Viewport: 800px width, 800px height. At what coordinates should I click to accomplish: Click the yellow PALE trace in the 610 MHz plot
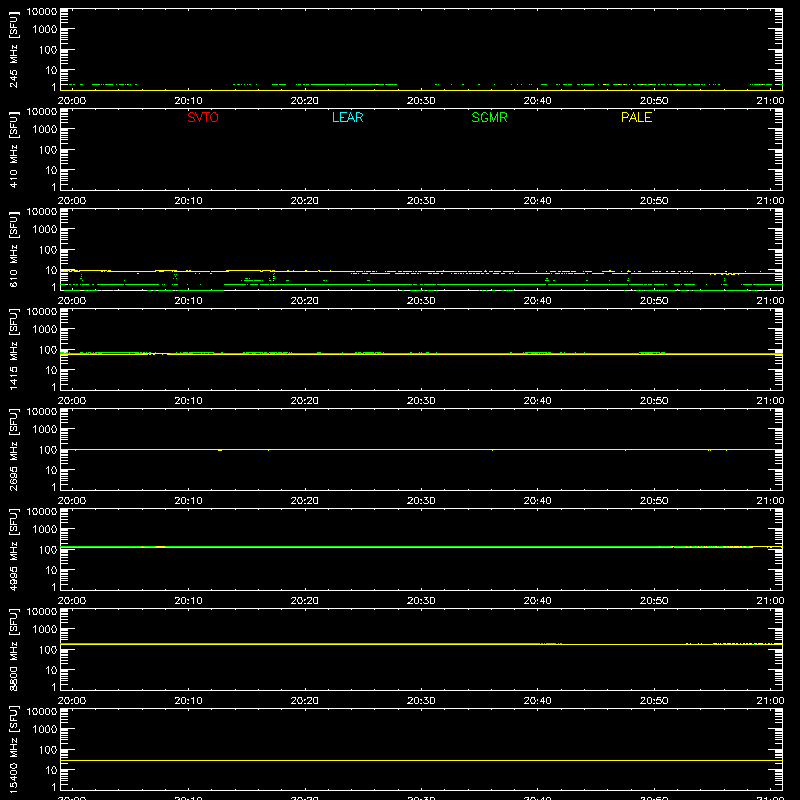coord(421,272)
